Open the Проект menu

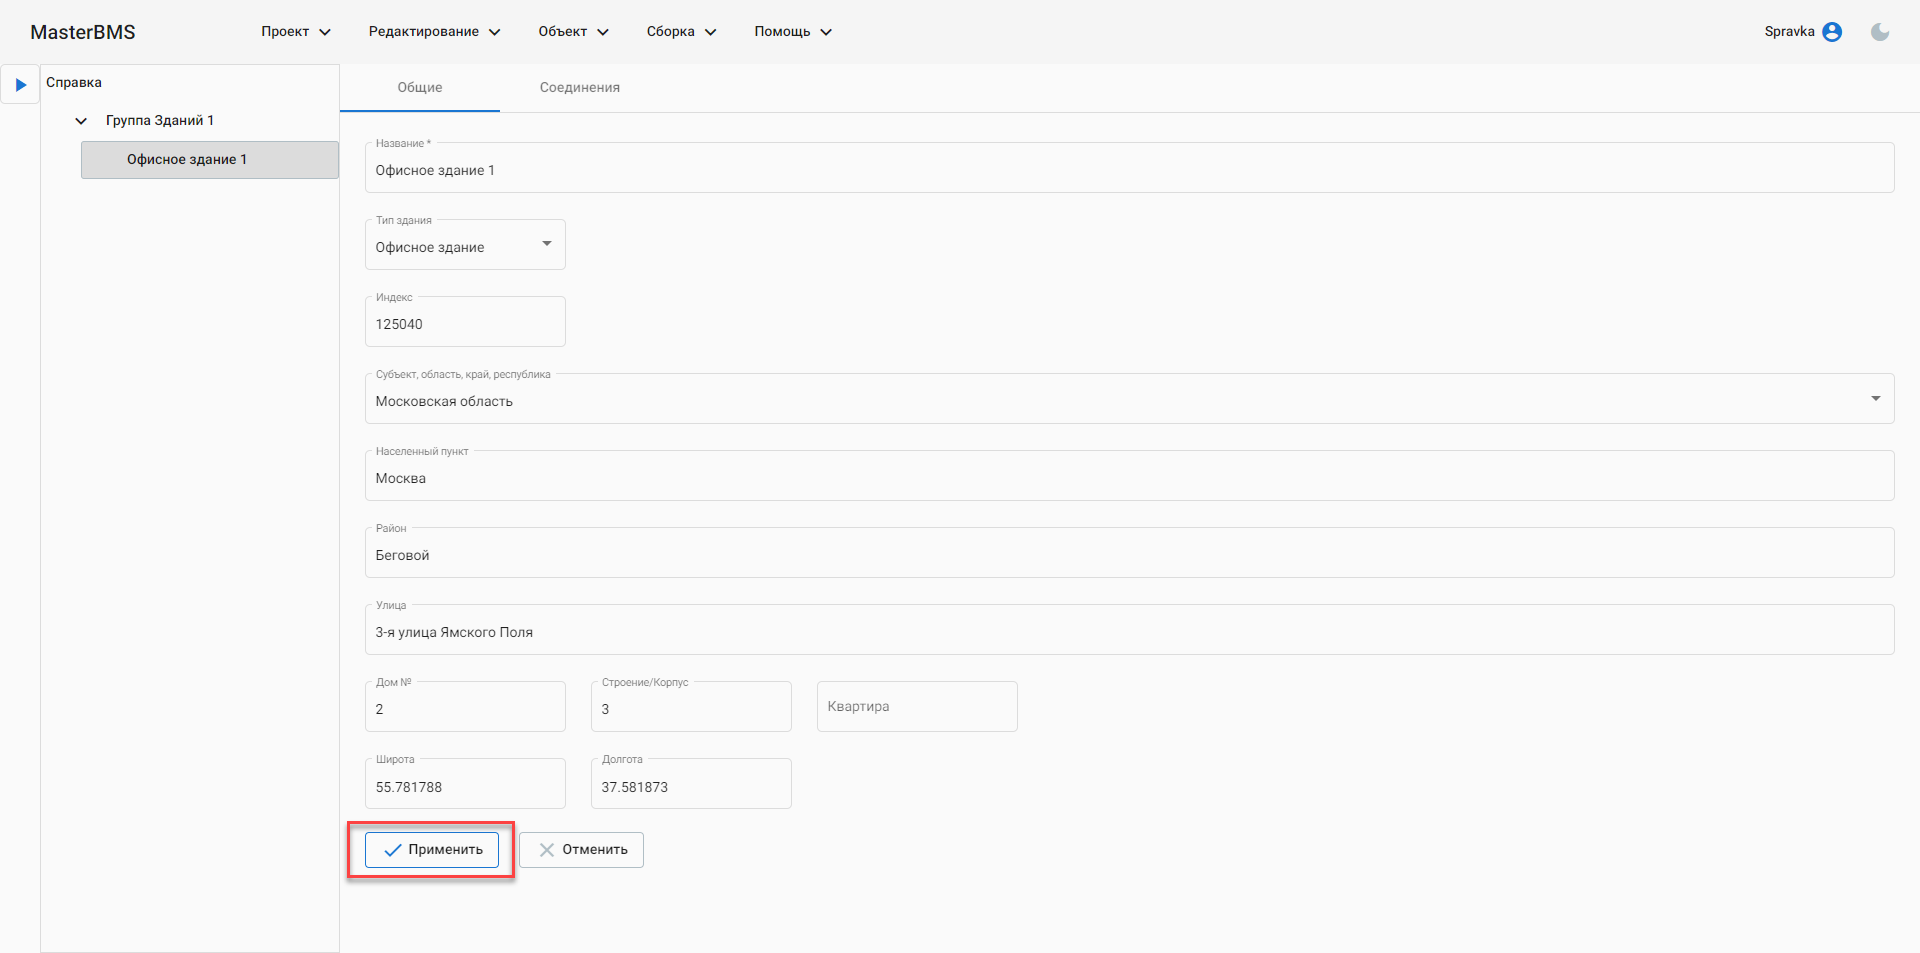[x=295, y=32]
